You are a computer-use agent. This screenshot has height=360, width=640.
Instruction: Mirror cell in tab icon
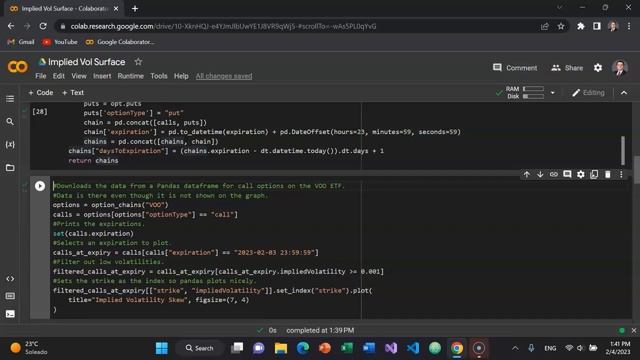click(x=594, y=175)
